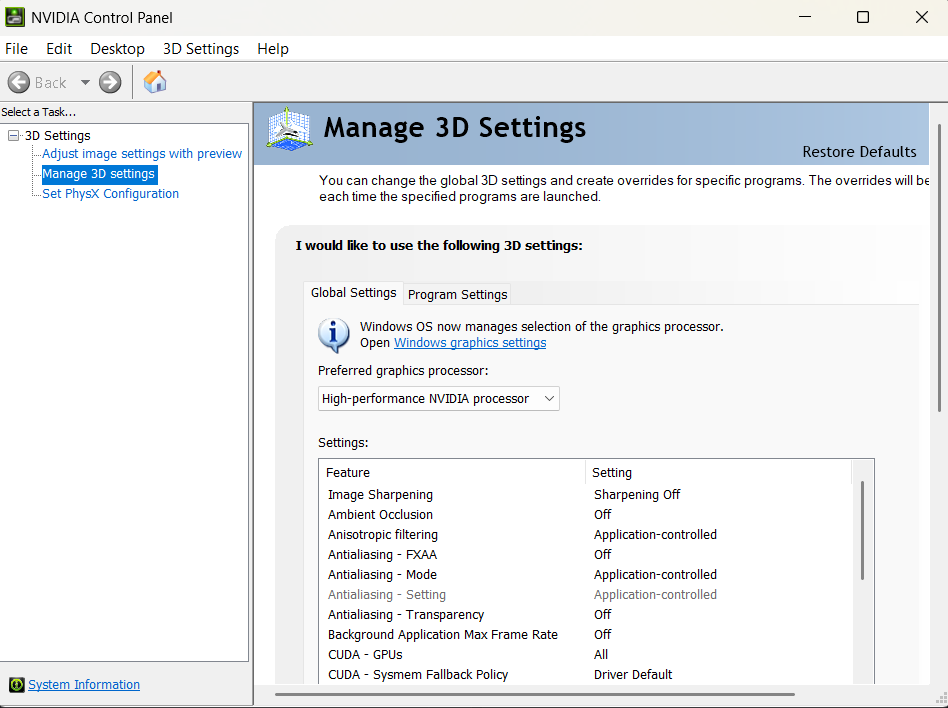Open the Edit menu

click(x=59, y=49)
